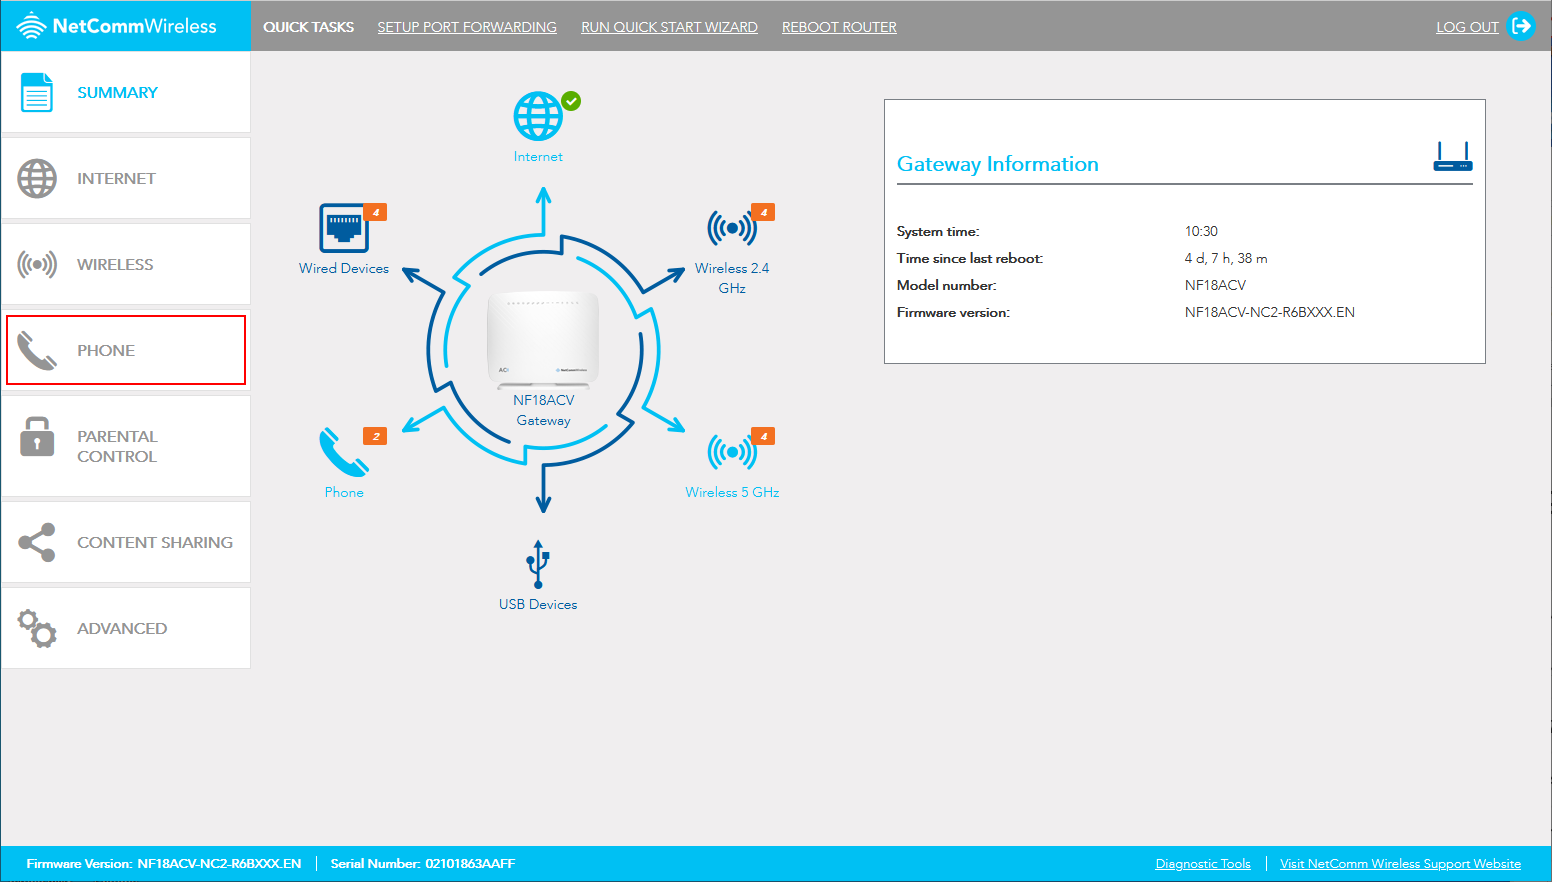Image resolution: width=1552 pixels, height=882 pixels.
Task: Click the uptime value 4 d, 7 h, 38 m
Action: (1226, 258)
